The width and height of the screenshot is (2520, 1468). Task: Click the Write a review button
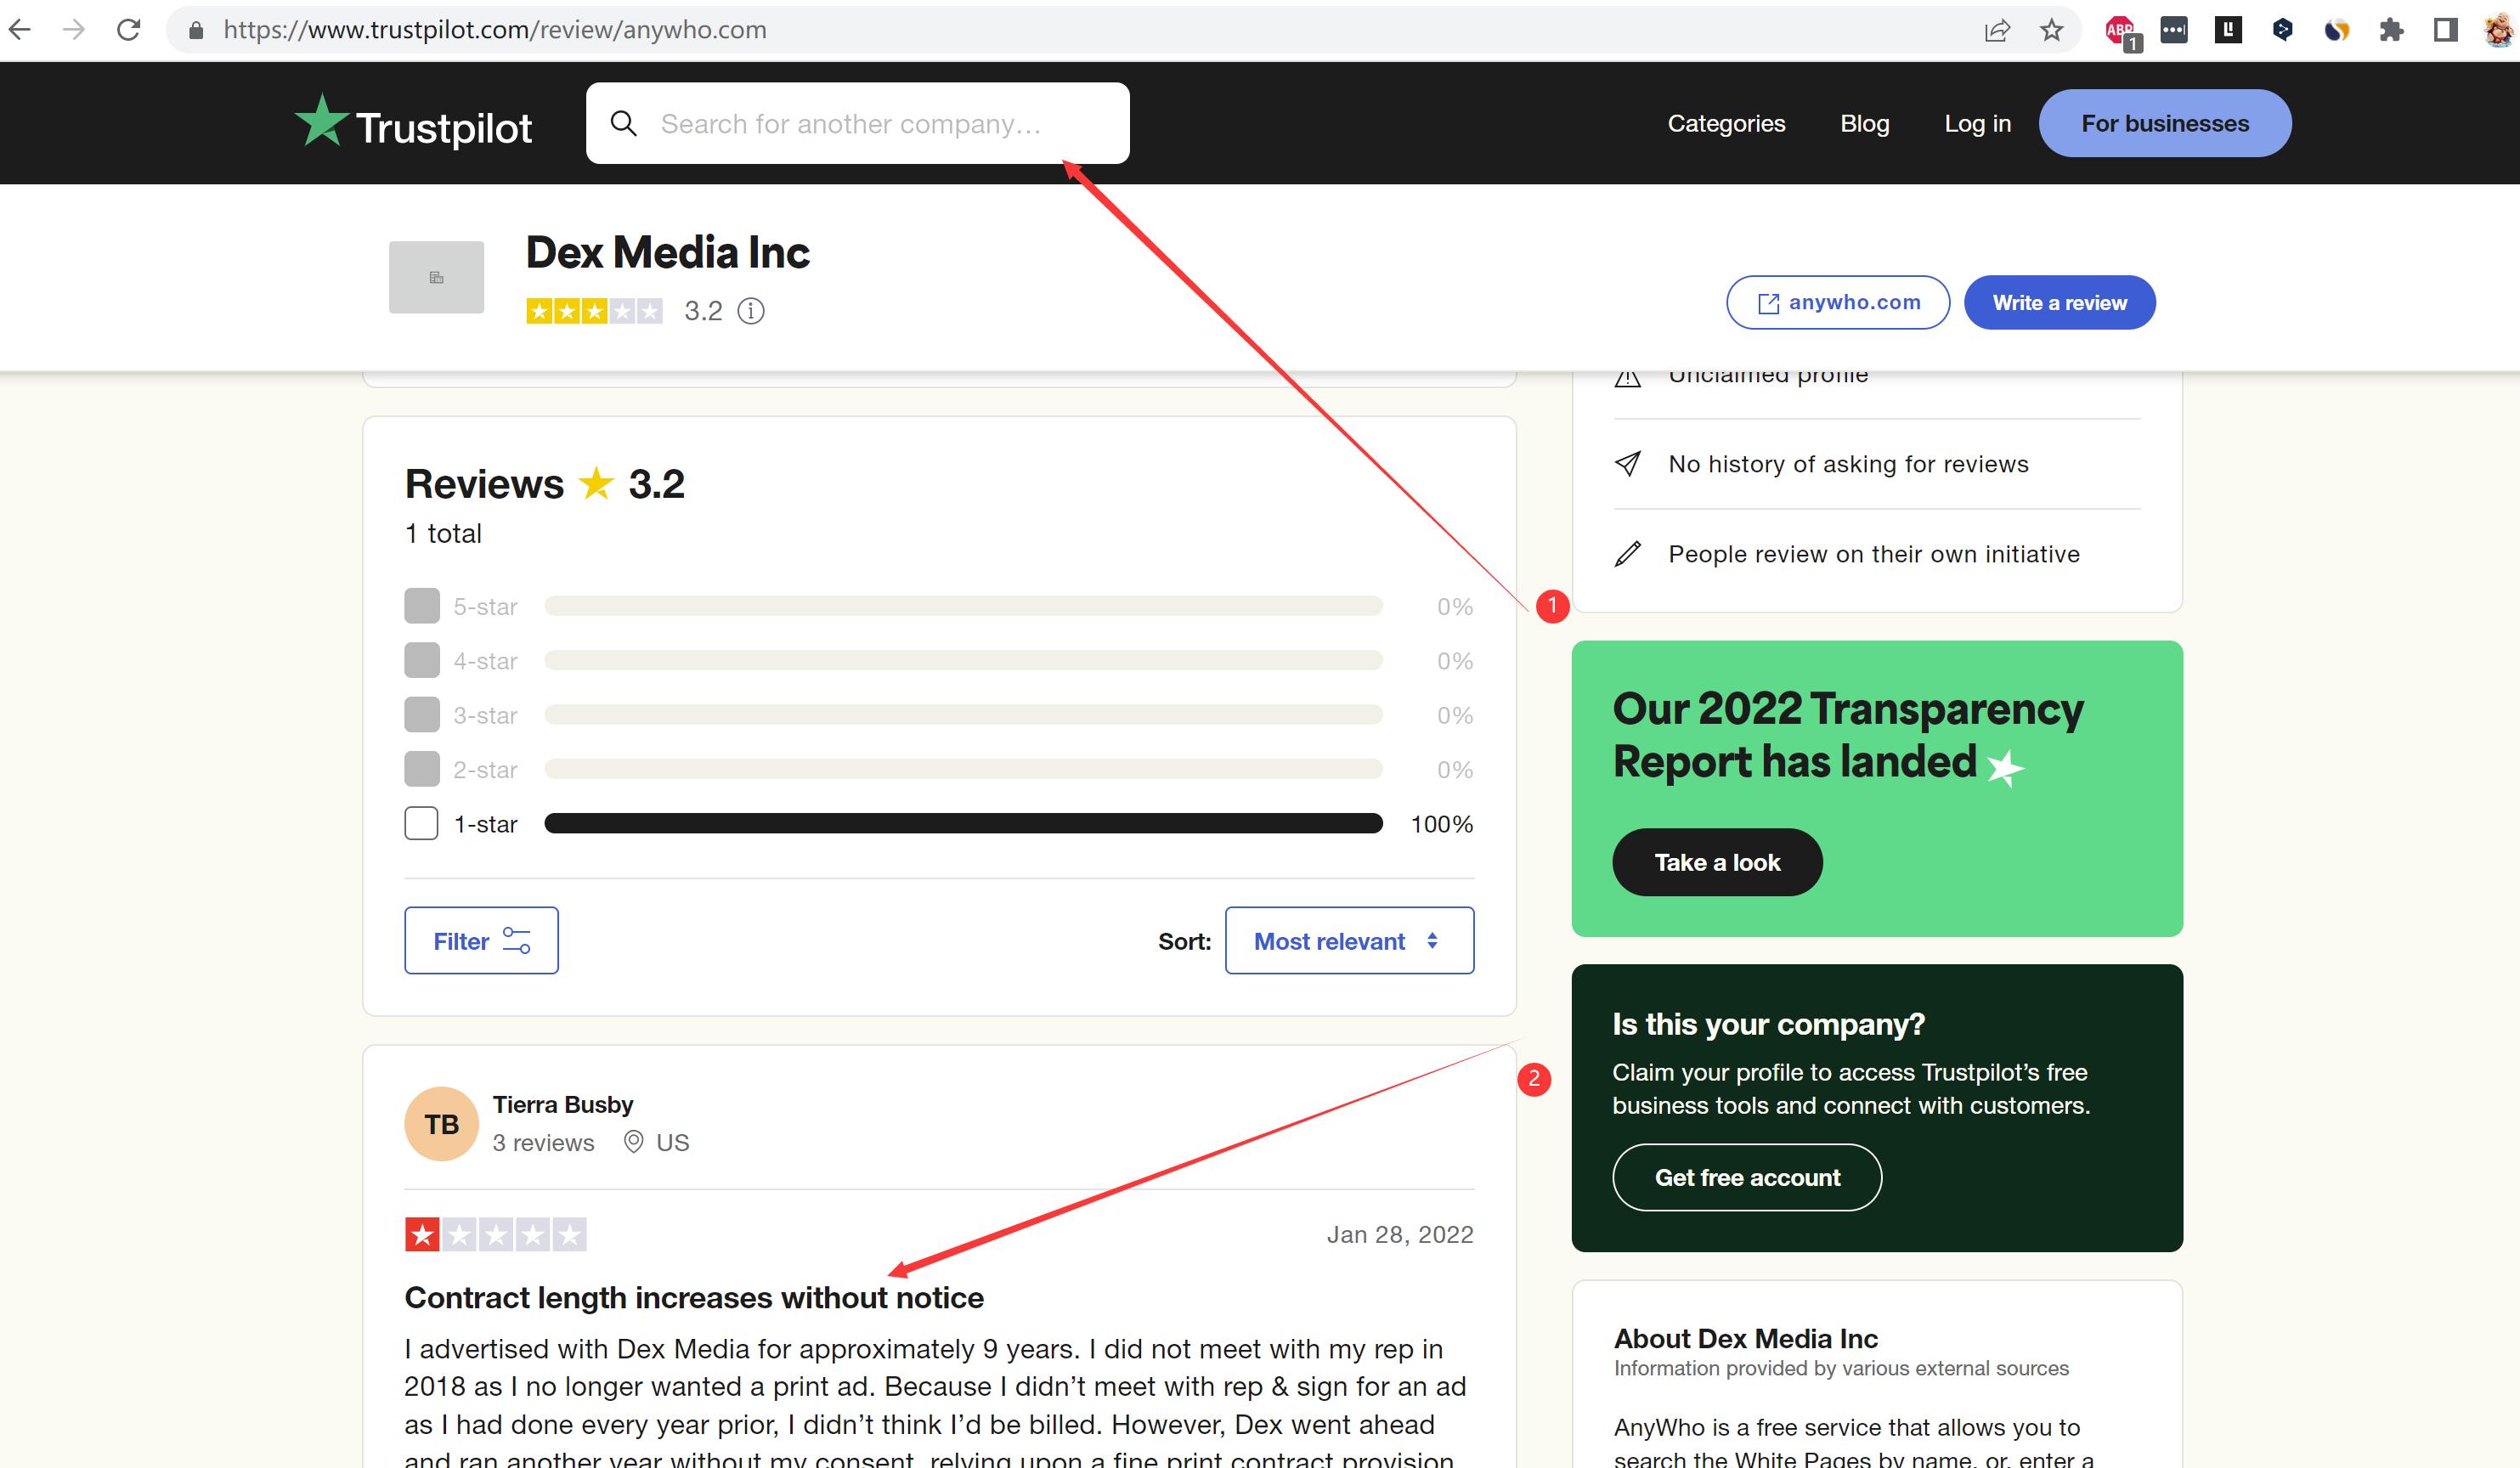(2059, 303)
